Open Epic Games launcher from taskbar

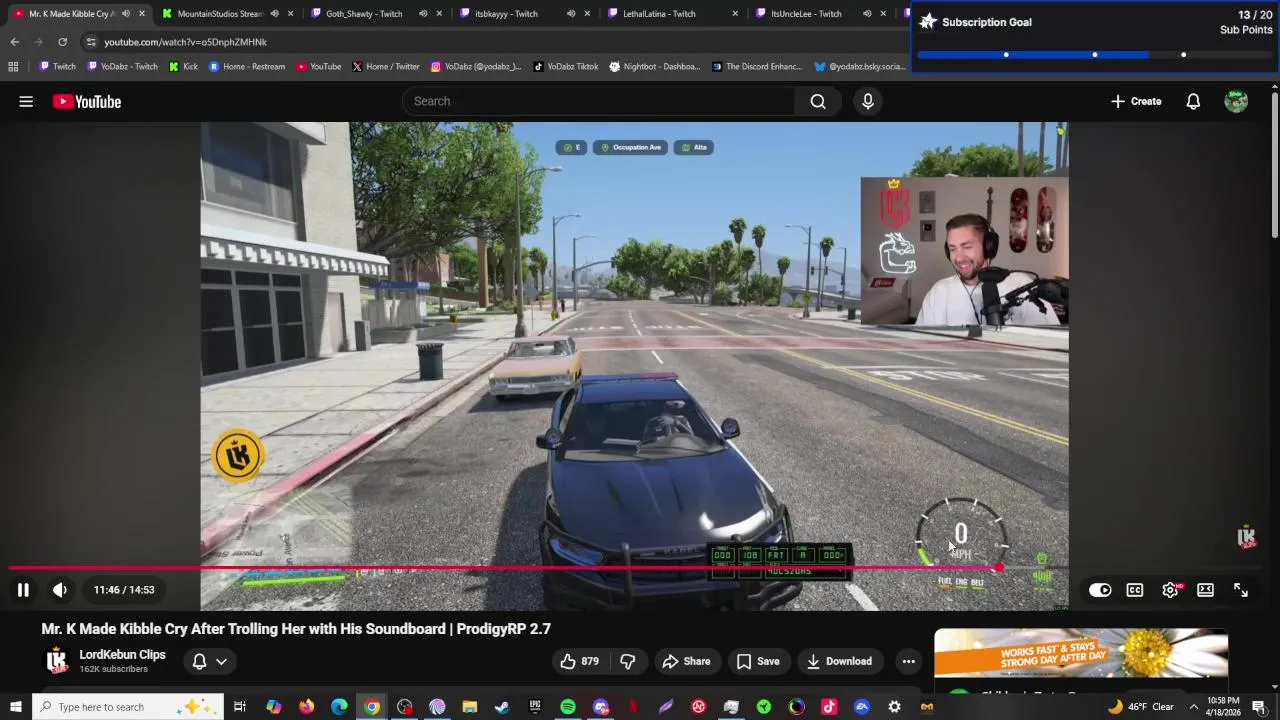(535, 707)
